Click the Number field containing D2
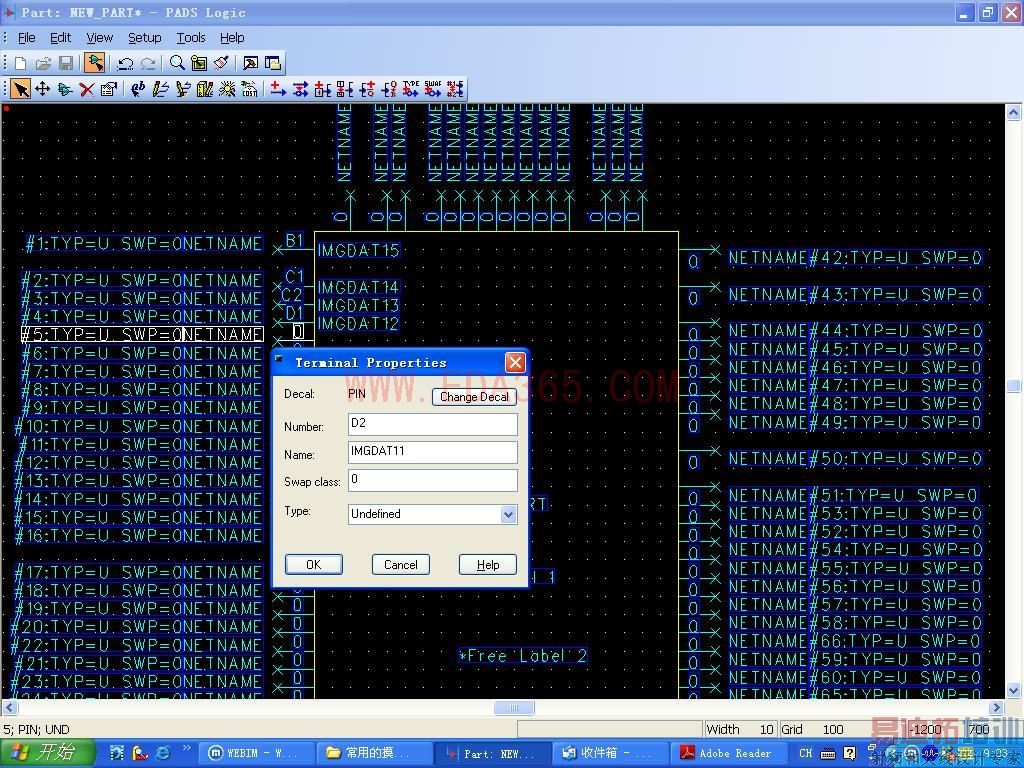1024x768 pixels. [x=433, y=424]
